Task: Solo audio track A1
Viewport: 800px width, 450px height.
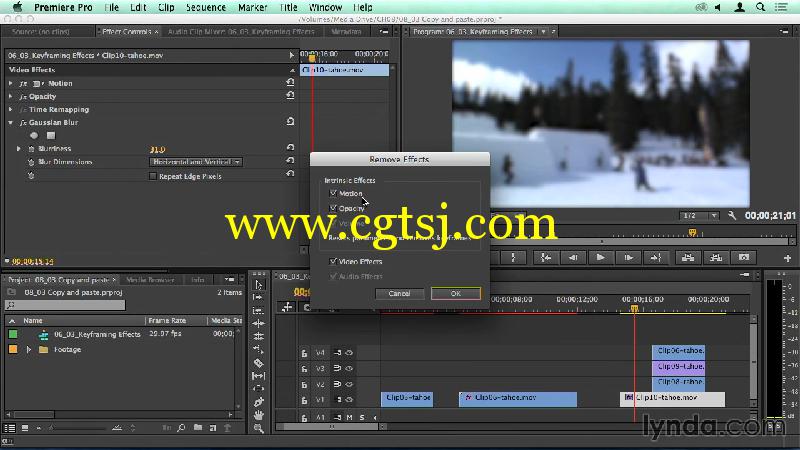Action: click(362, 417)
